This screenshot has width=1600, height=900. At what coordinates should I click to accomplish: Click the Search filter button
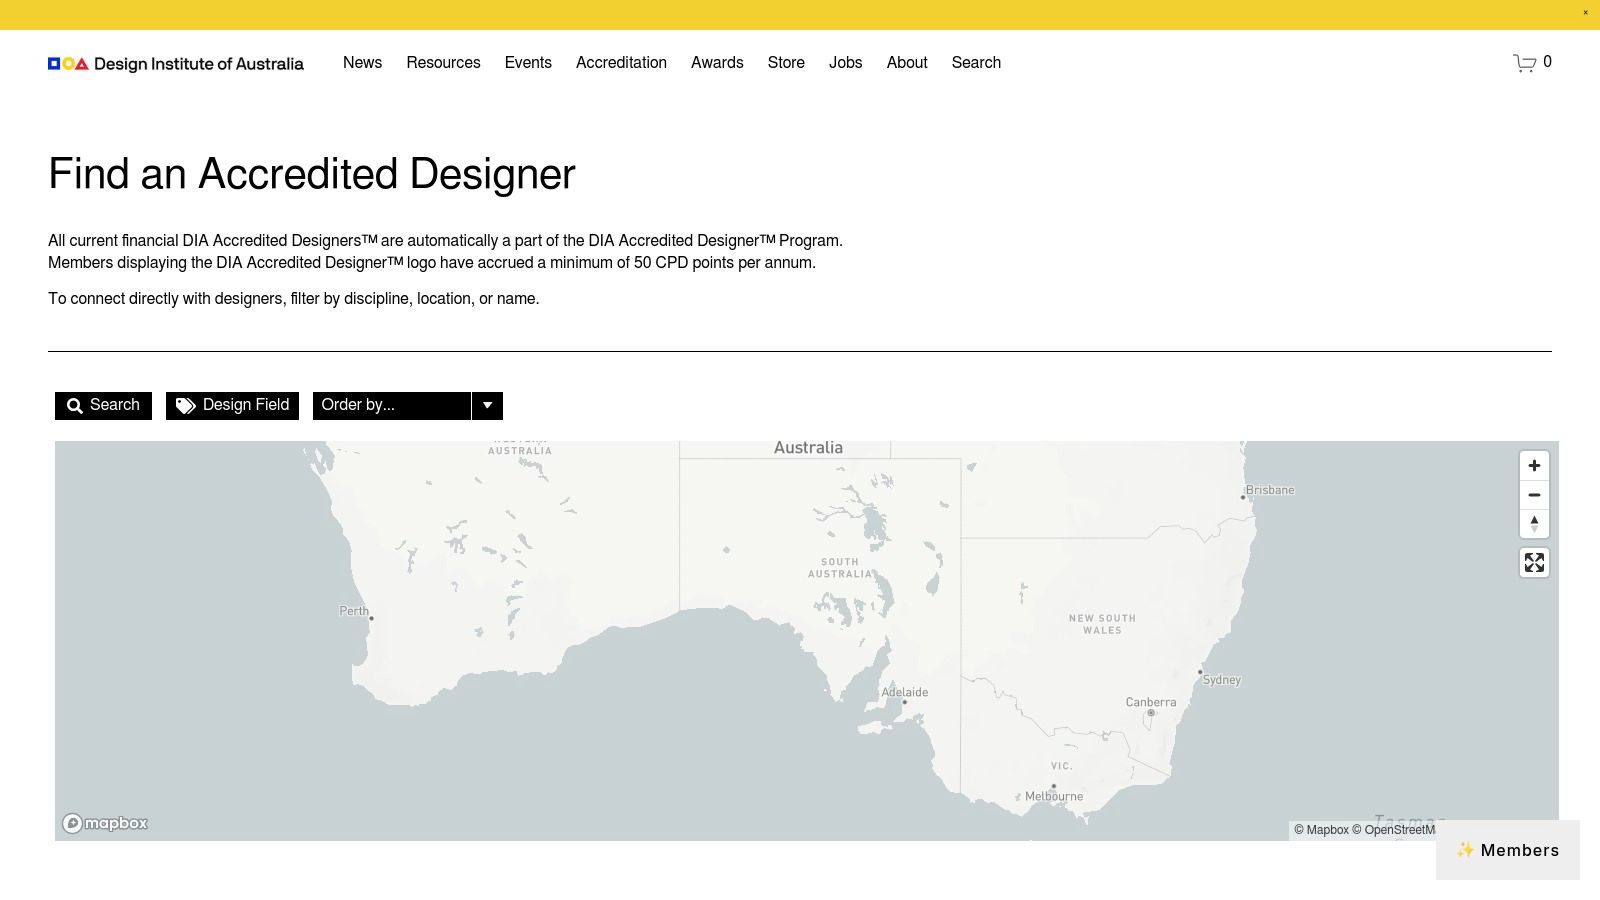click(102, 405)
